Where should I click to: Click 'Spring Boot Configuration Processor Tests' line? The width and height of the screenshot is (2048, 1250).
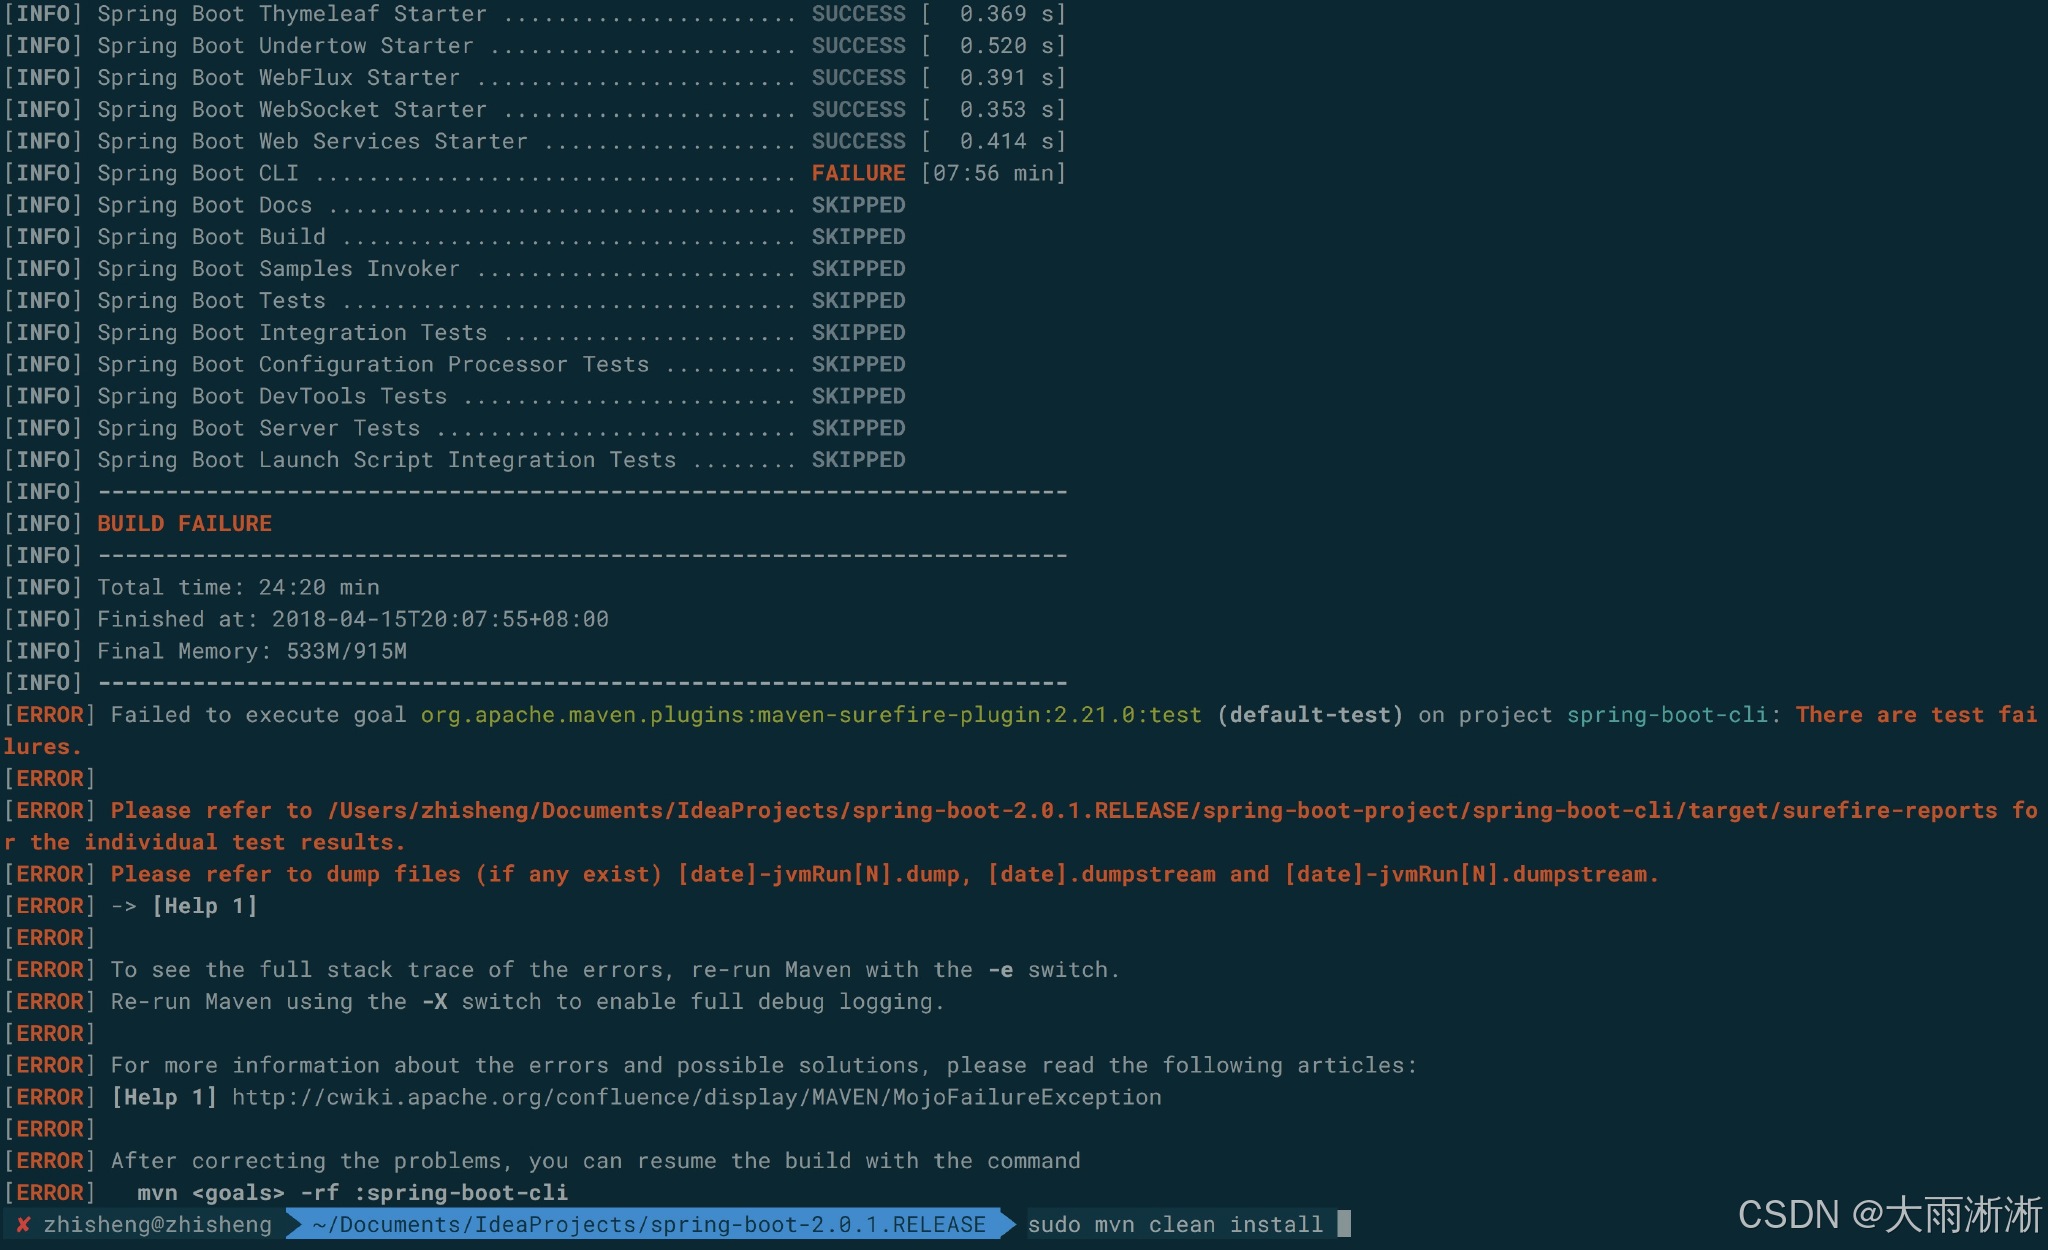[x=455, y=364]
